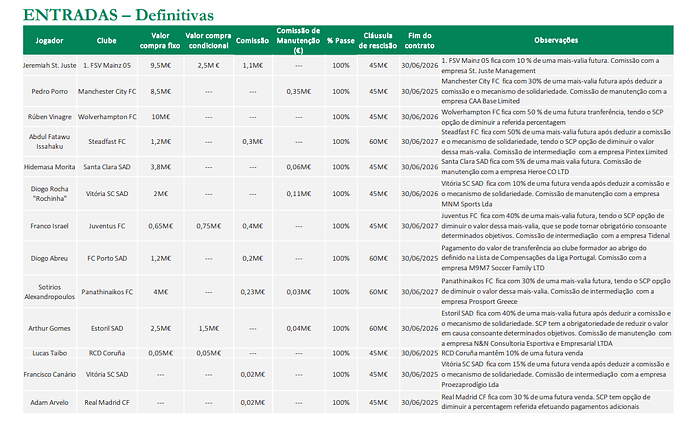
Task: Select player name 'Lucas Taibo'
Action: (49, 353)
